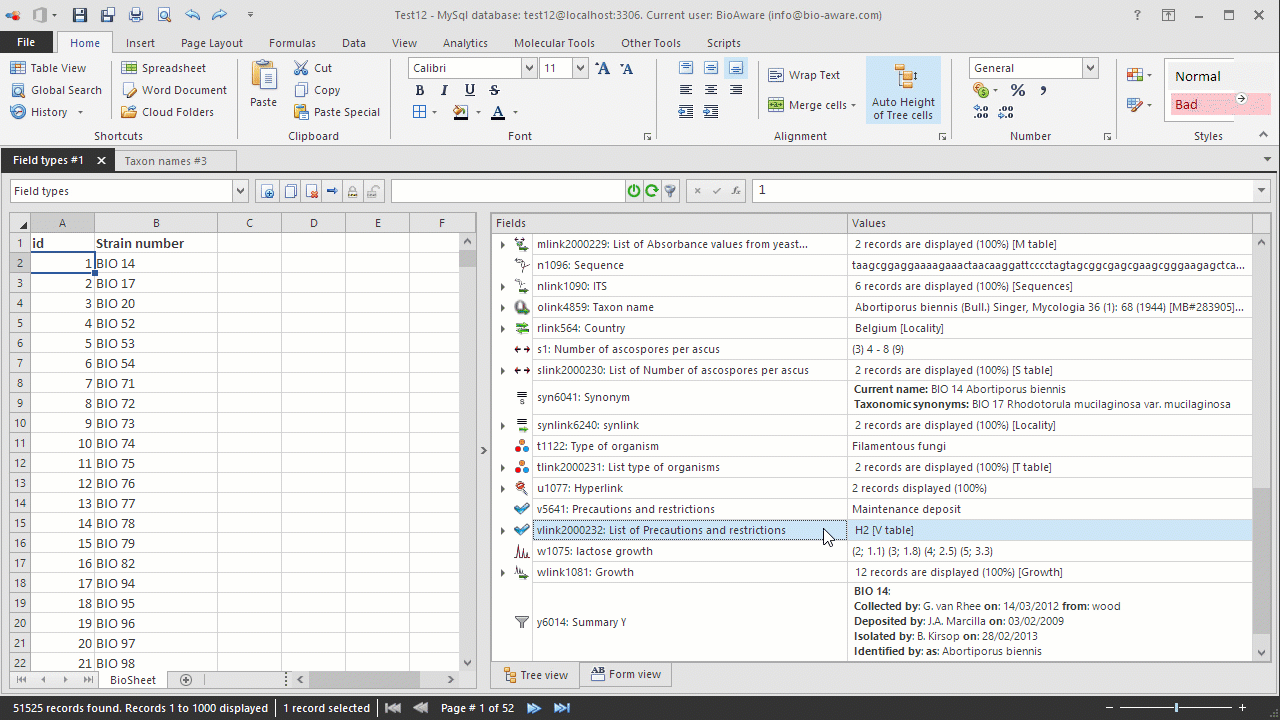Image resolution: width=1280 pixels, height=720 pixels.
Task: Open Cloud Folders
Action: 167,112
